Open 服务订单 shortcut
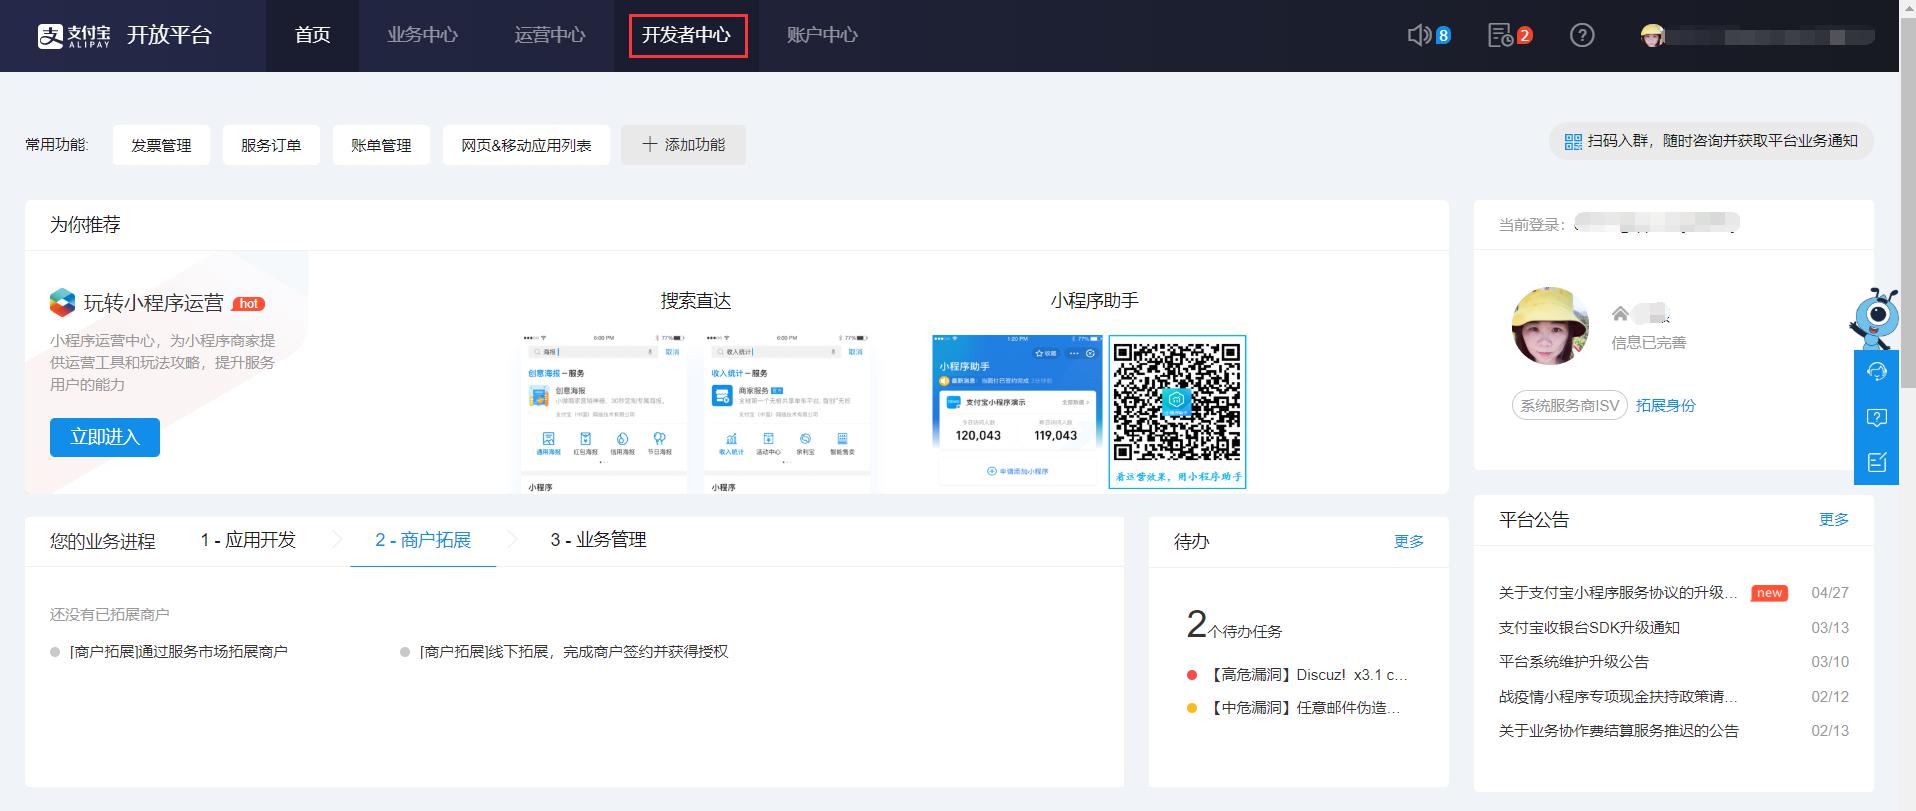 271,145
